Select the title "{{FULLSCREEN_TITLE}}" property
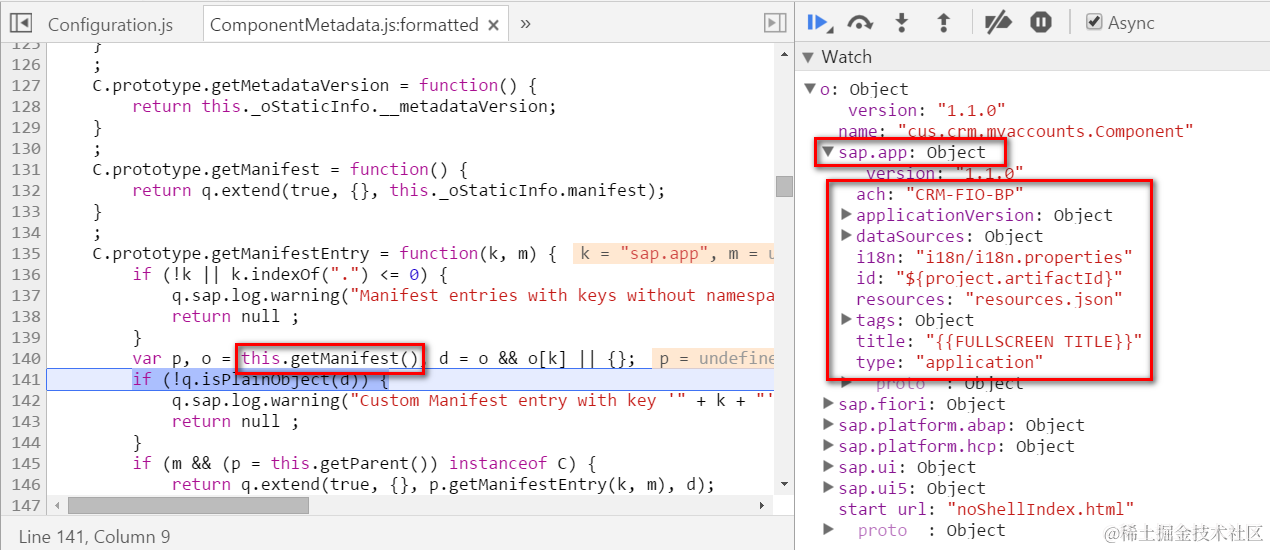1270x550 pixels. tap(998, 341)
